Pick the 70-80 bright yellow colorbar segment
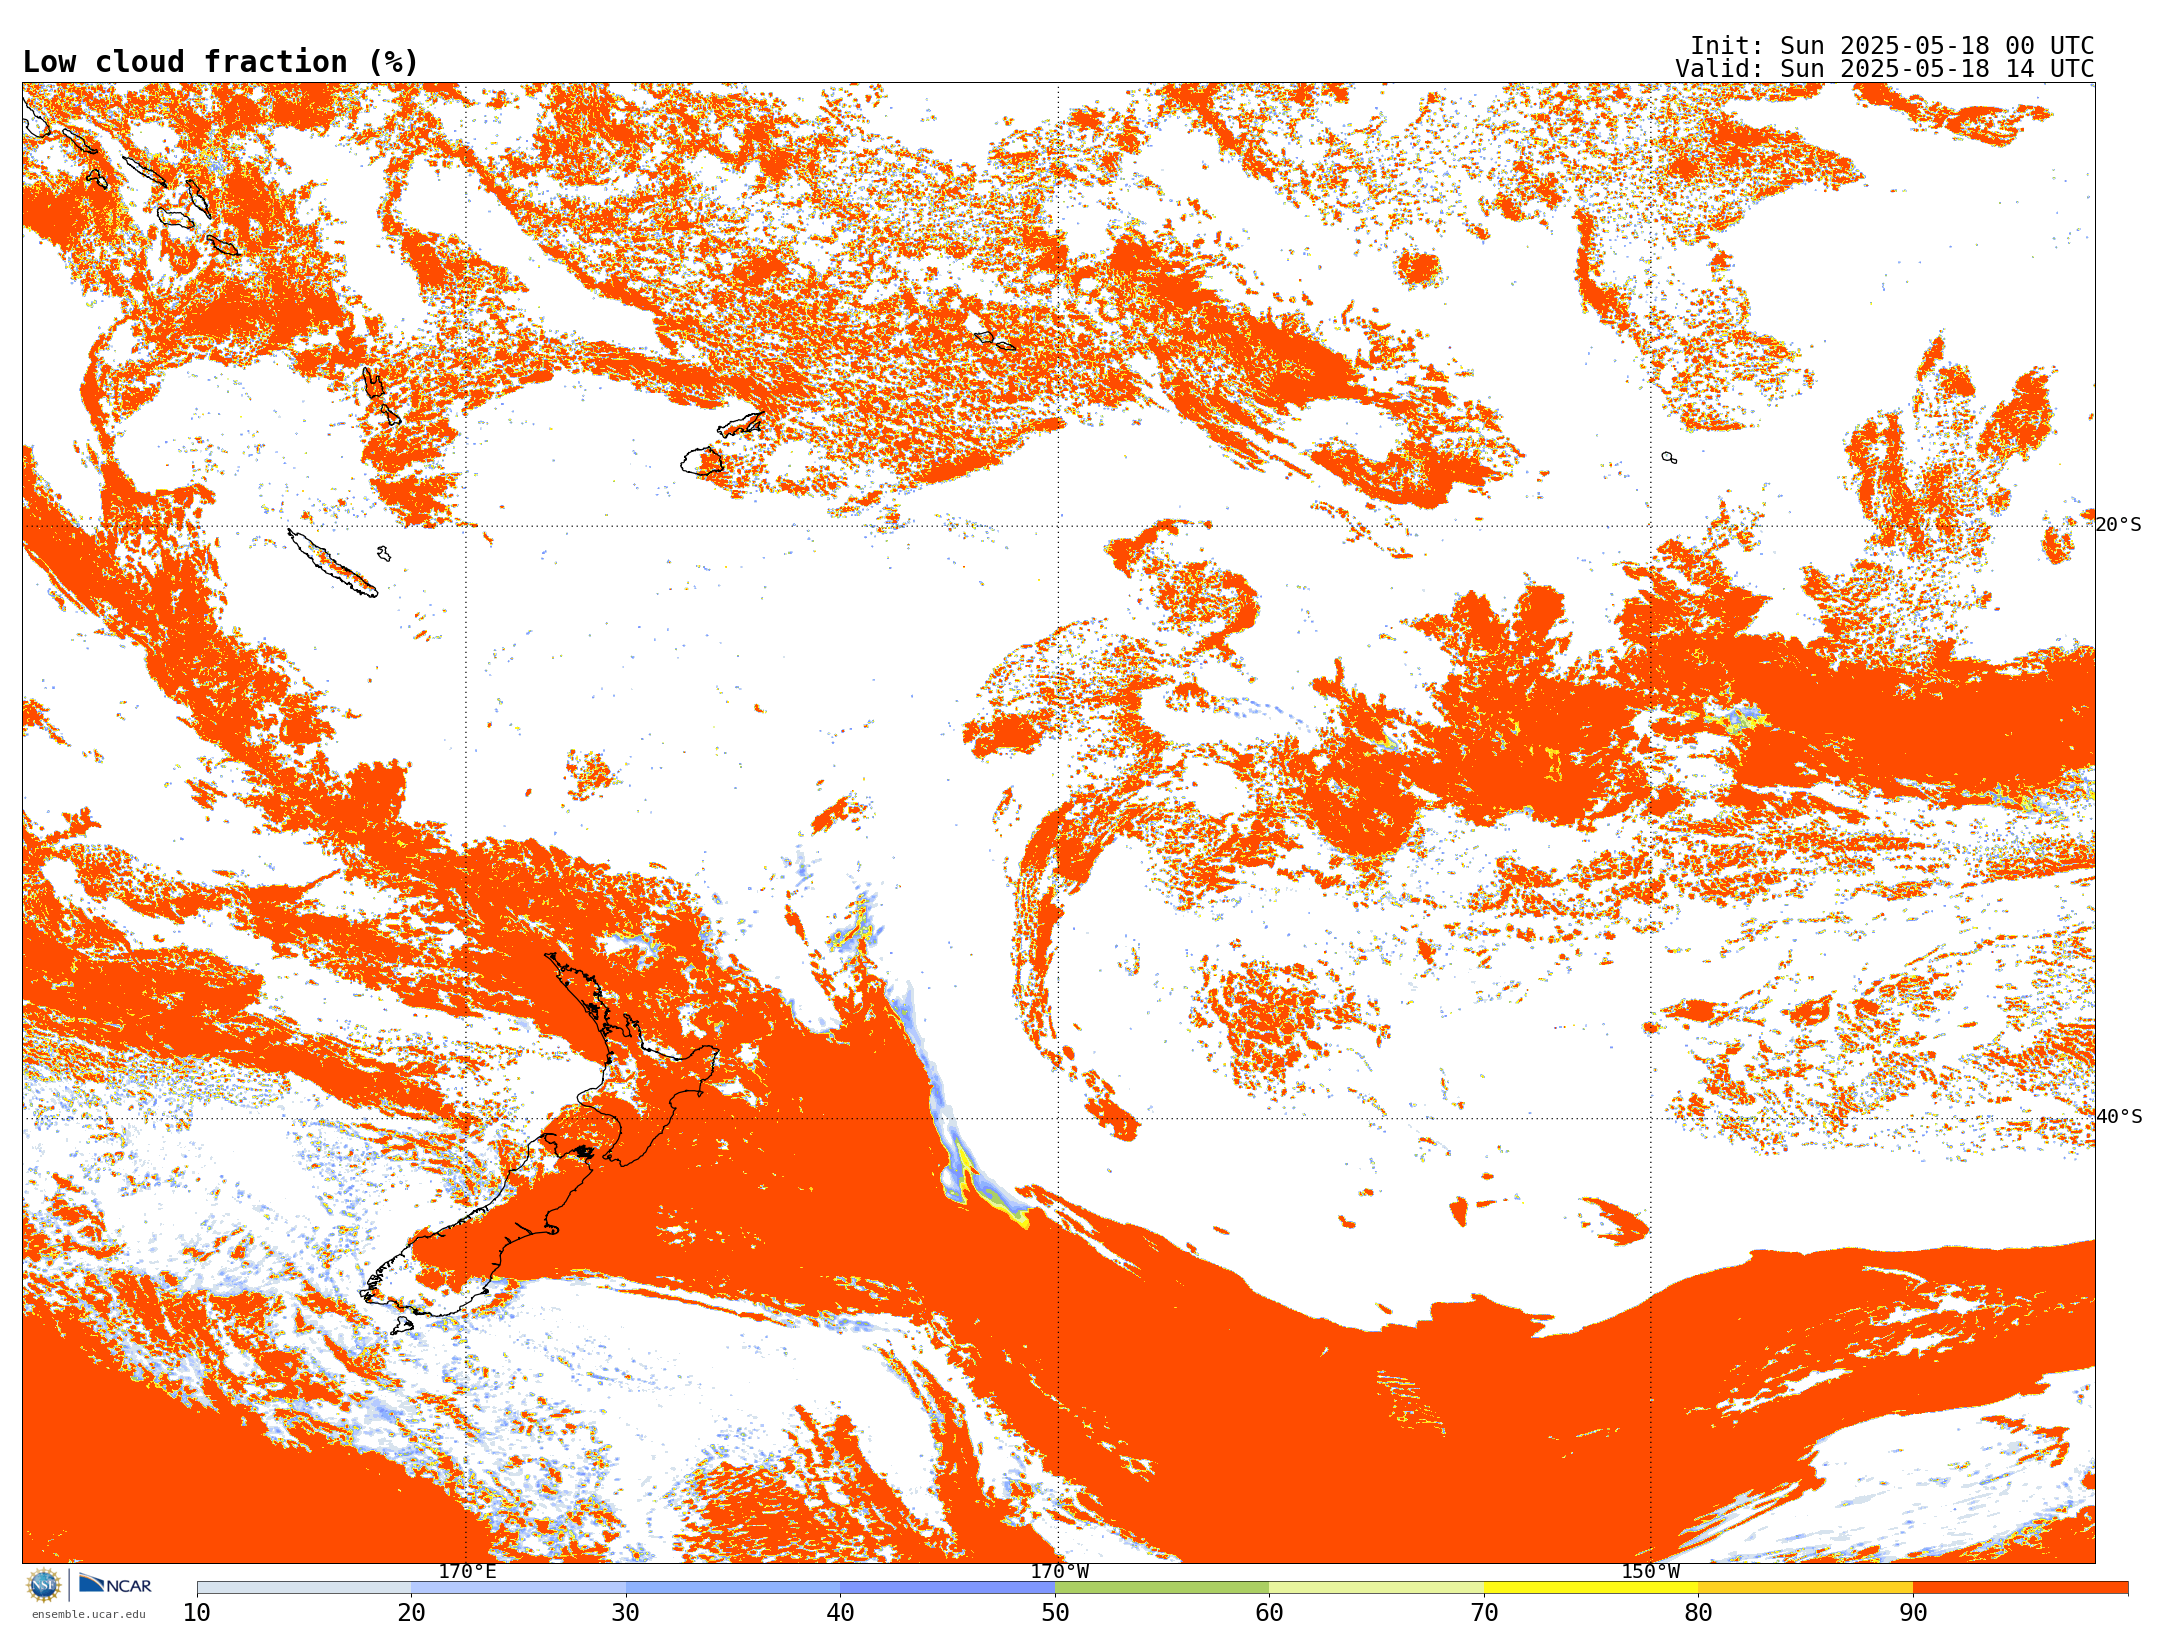The image size is (2160, 1626). point(1591,1588)
